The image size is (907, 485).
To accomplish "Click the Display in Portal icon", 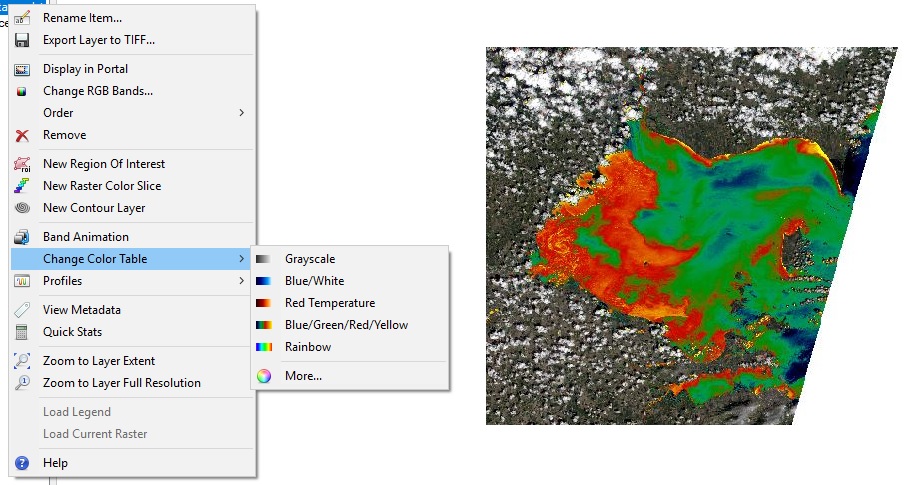I will click(22, 69).
